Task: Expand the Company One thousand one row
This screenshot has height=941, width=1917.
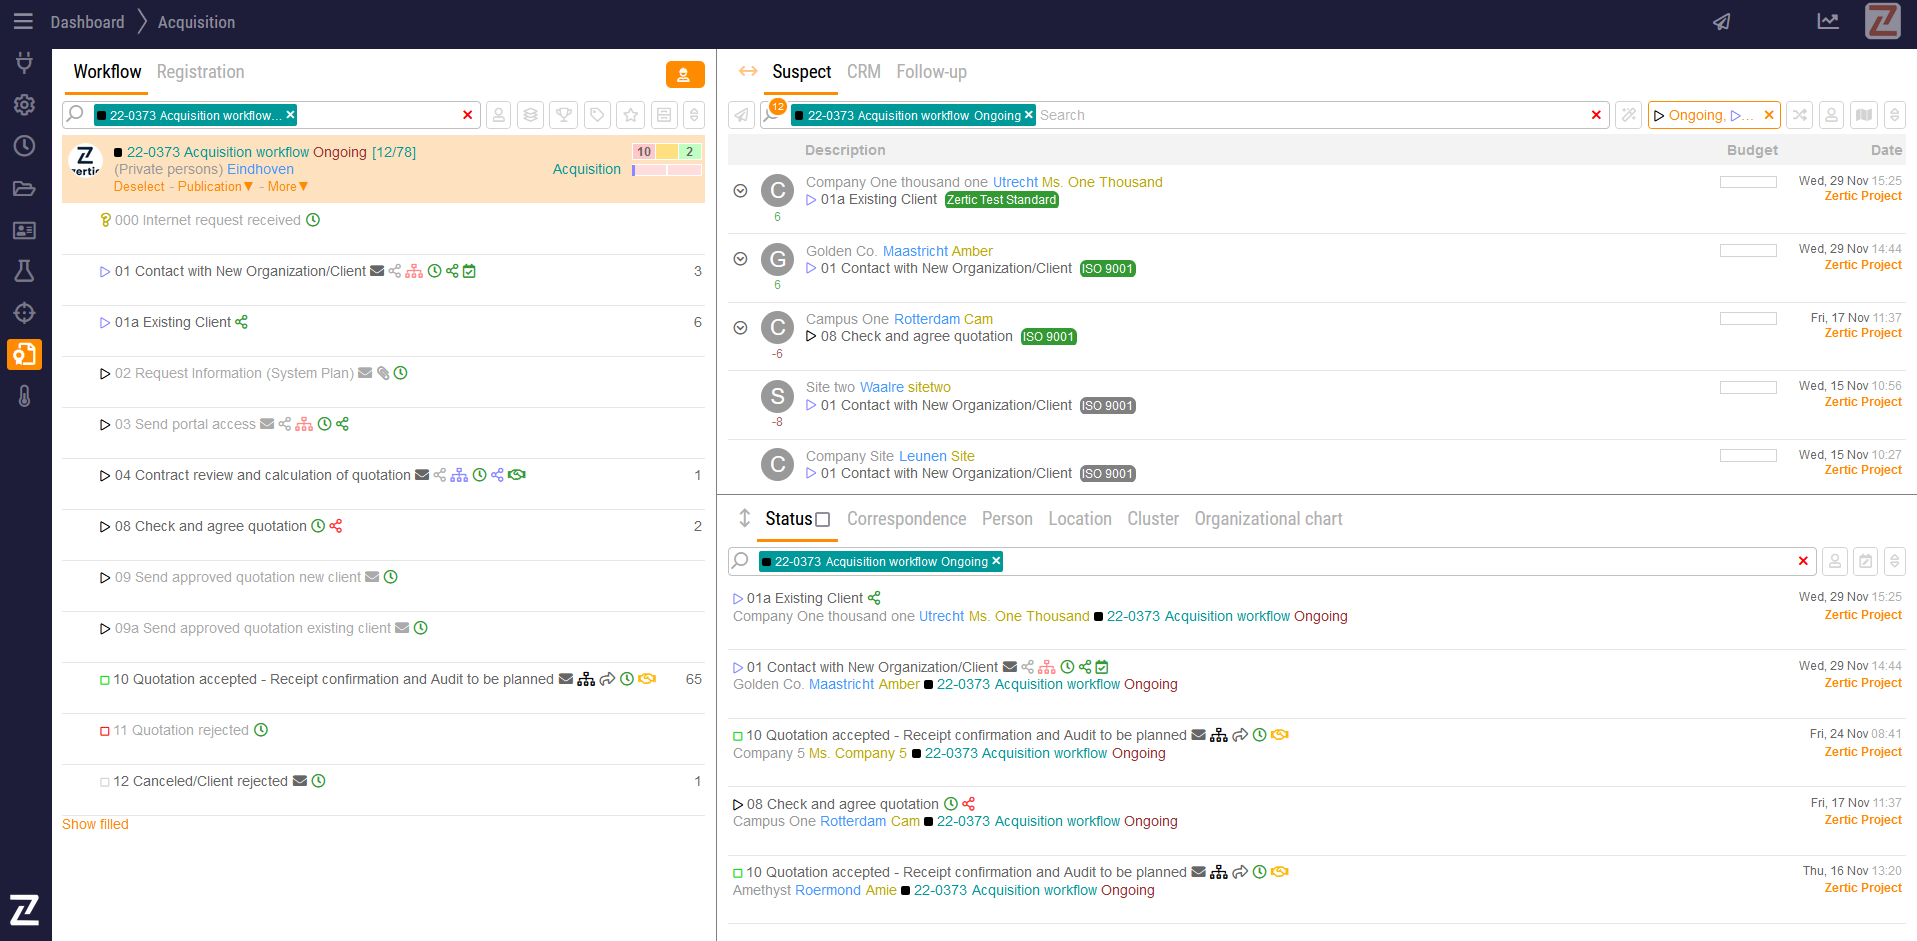Action: tap(740, 191)
